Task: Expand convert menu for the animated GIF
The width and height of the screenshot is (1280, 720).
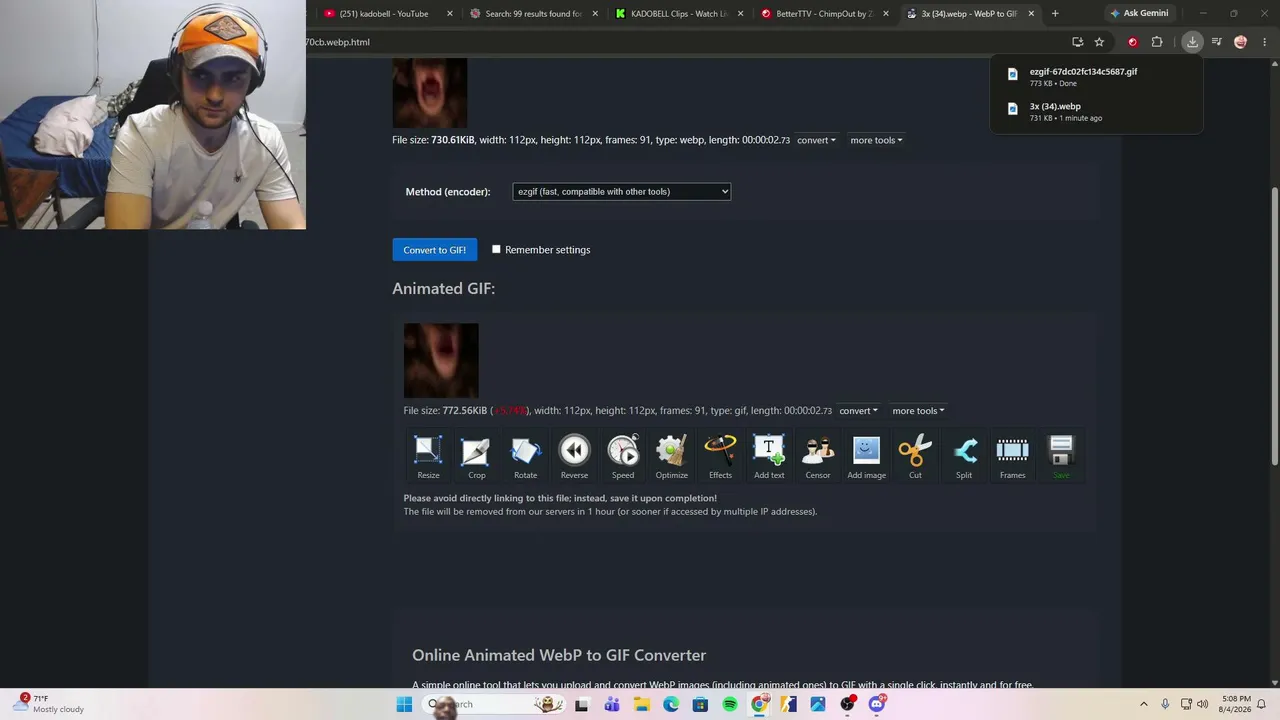Action: tap(858, 411)
